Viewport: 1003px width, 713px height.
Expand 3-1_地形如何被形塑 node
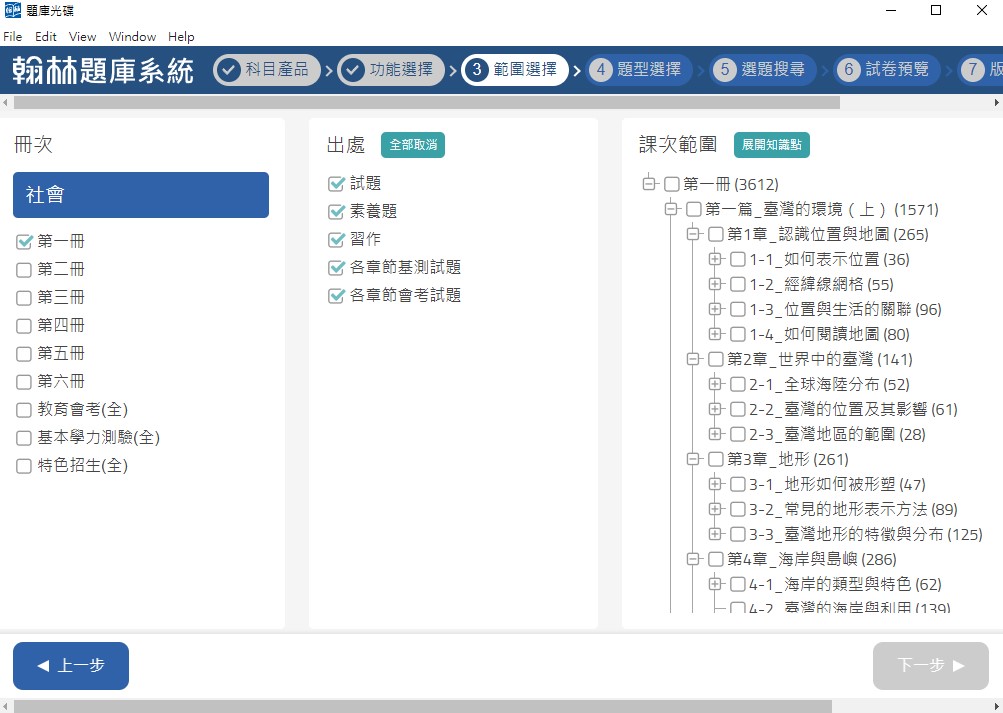click(x=715, y=484)
